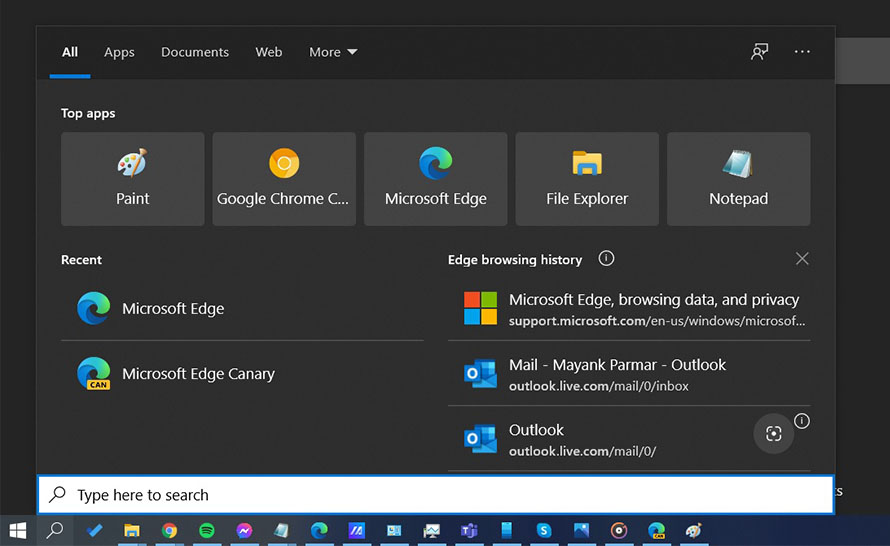Open Microsoft To Do from the taskbar

pyautogui.click(x=94, y=531)
